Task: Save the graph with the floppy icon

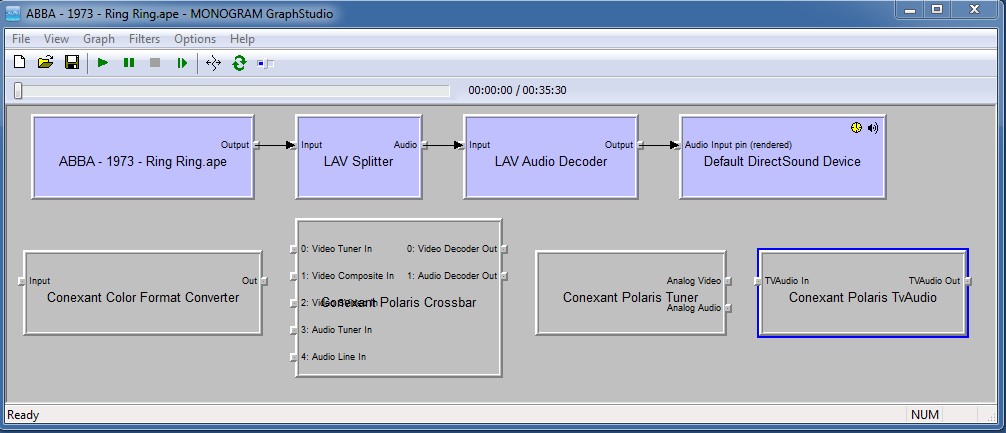Action: [72, 62]
